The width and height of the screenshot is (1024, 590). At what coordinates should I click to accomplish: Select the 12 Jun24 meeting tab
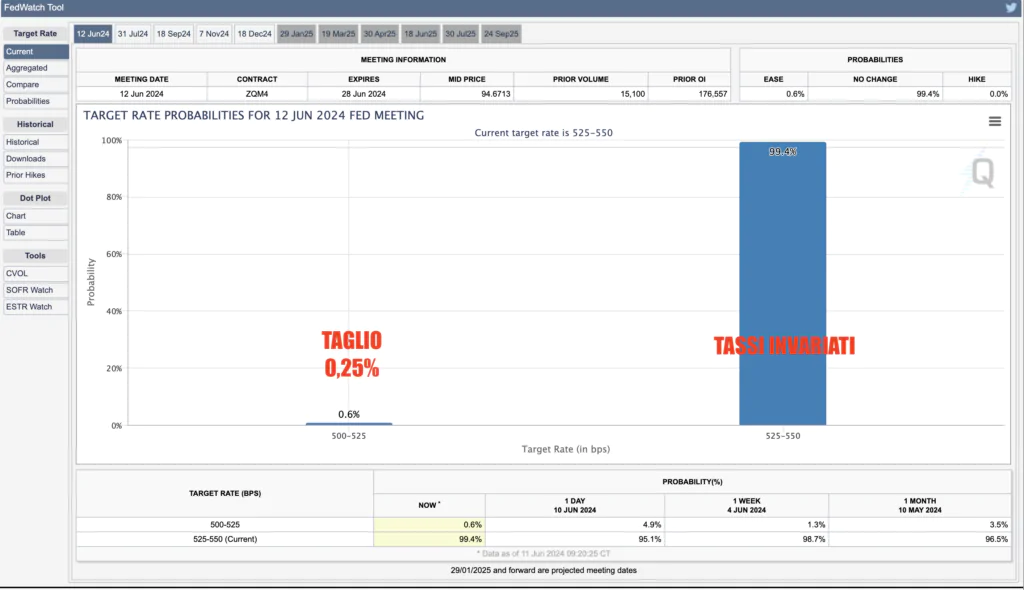pyautogui.click(x=93, y=34)
